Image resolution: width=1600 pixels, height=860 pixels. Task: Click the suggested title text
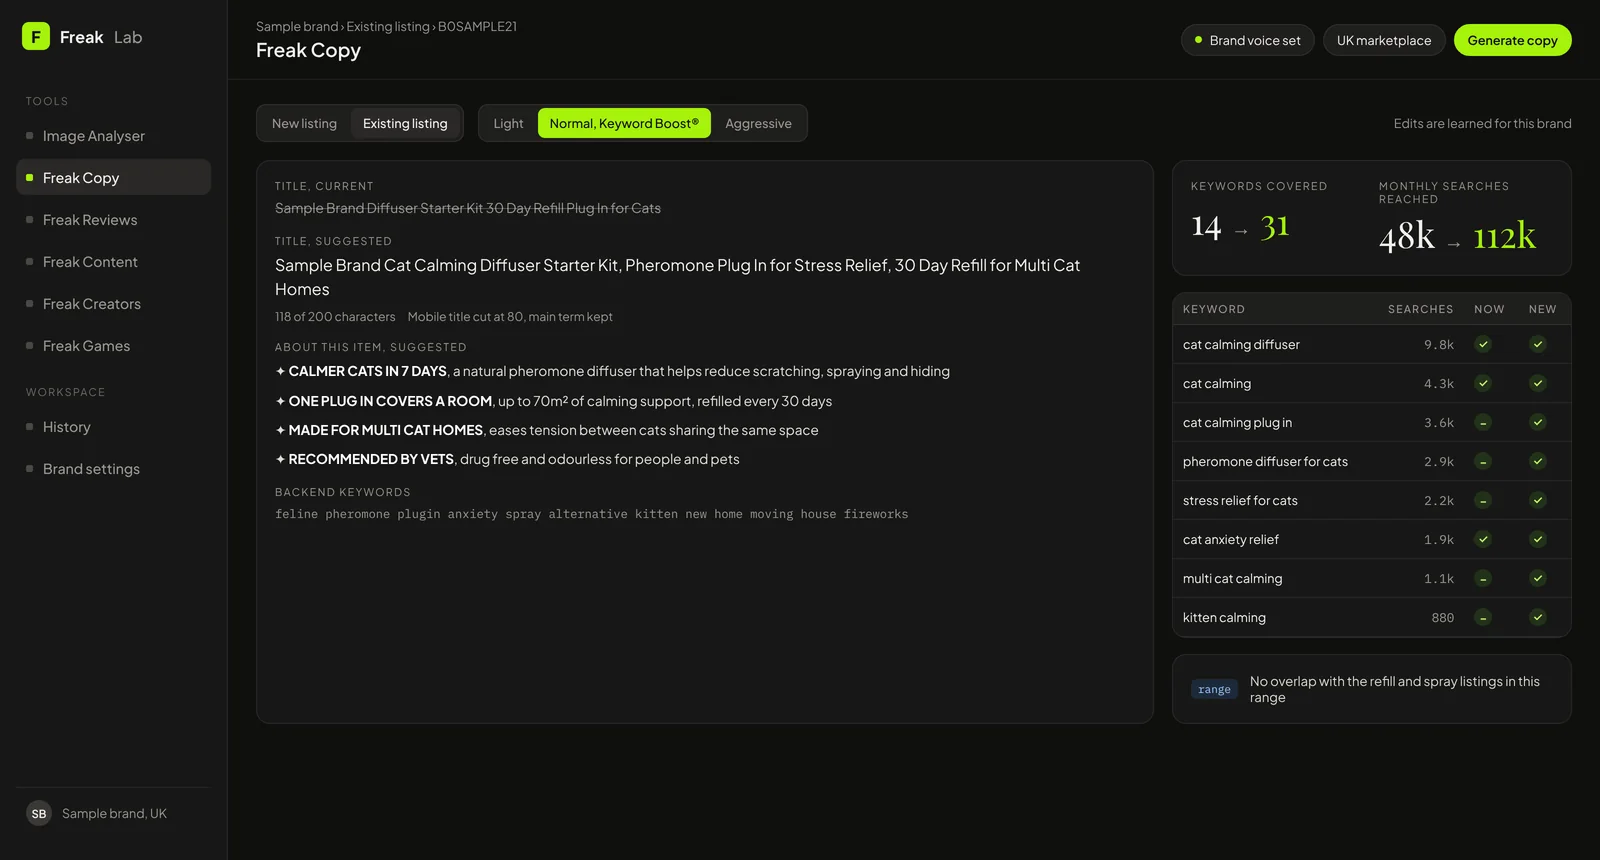[677, 277]
